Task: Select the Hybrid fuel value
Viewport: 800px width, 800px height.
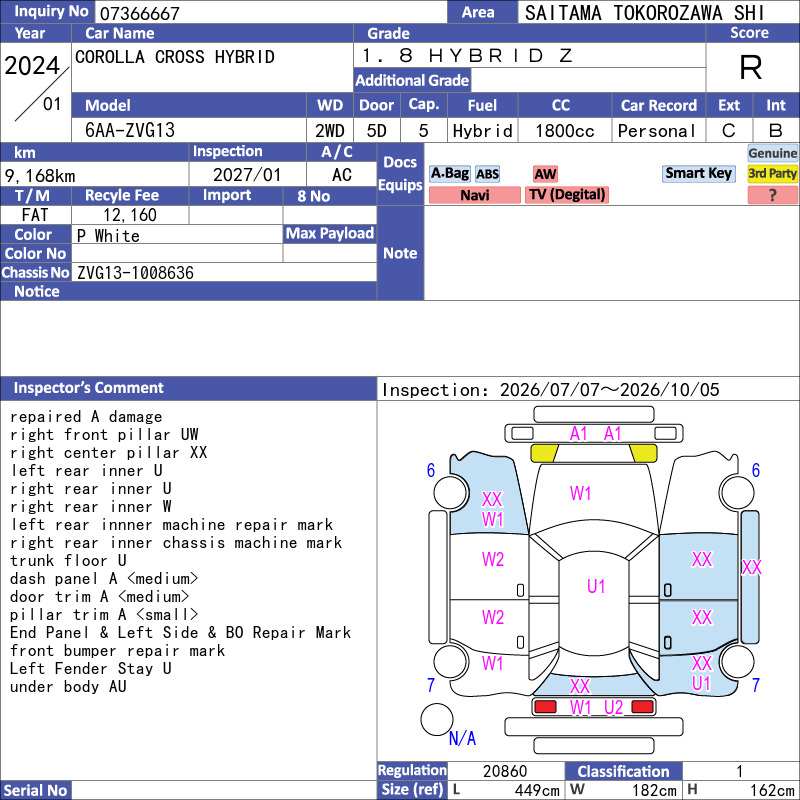Action: pos(483,131)
